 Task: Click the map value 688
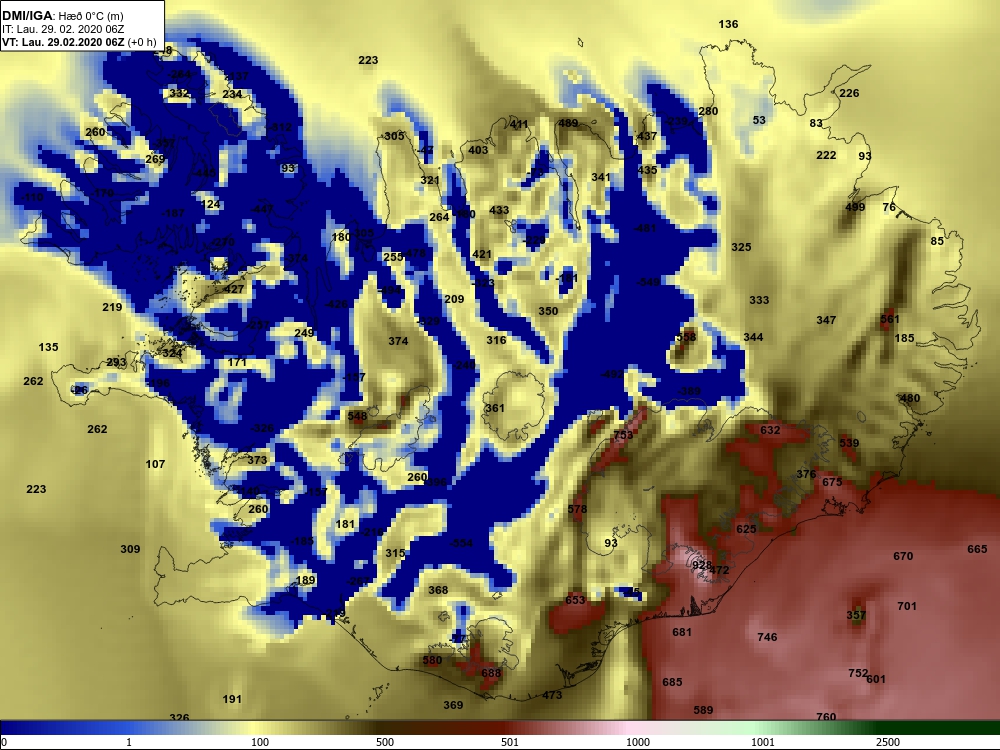(491, 673)
